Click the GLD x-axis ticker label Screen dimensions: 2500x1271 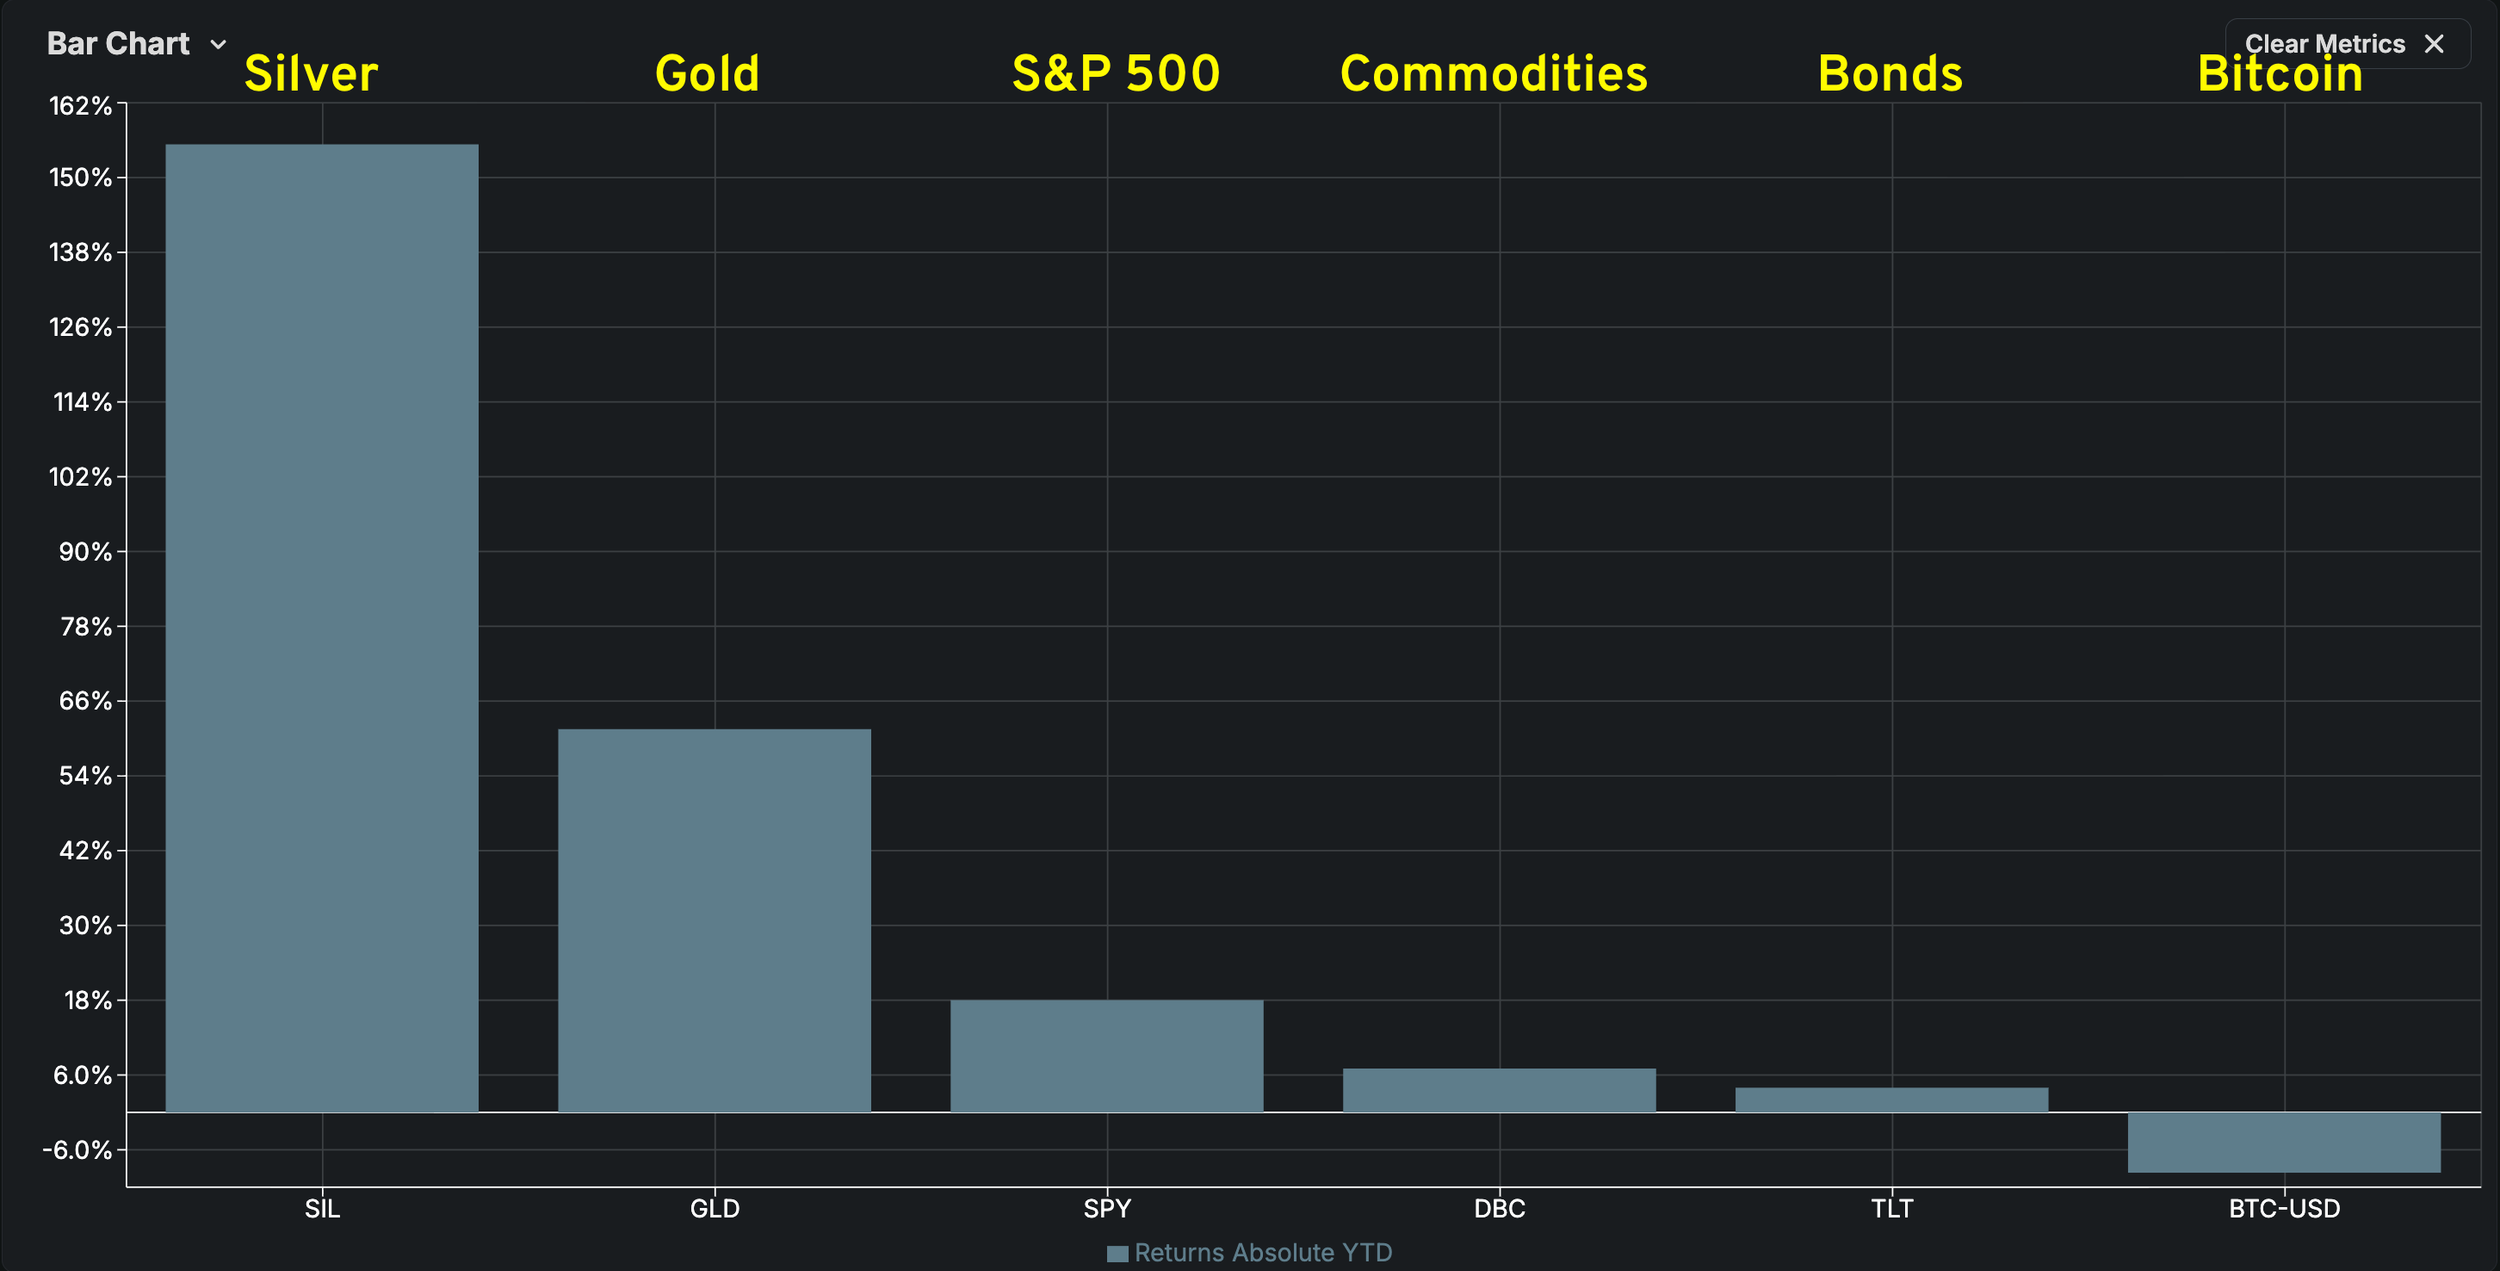coord(714,1209)
